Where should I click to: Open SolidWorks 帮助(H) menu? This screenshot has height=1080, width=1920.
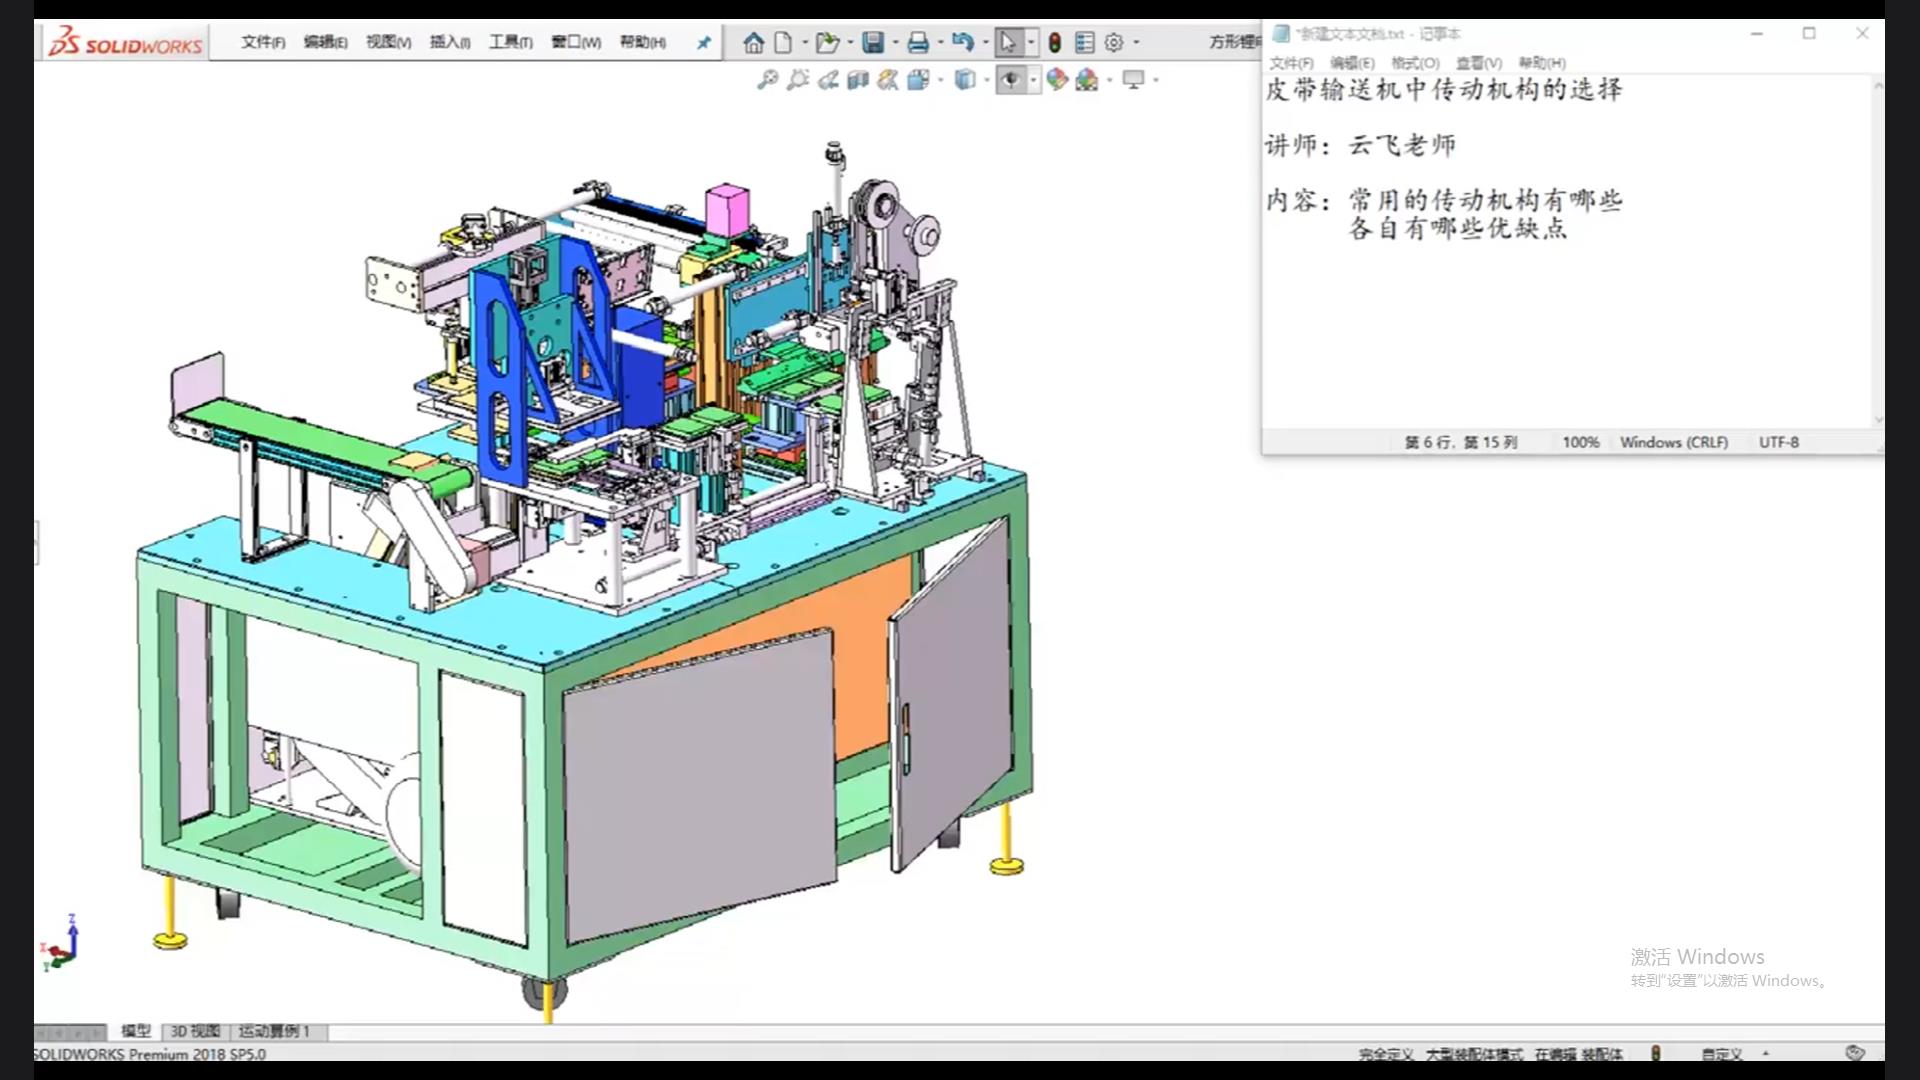pyautogui.click(x=642, y=42)
